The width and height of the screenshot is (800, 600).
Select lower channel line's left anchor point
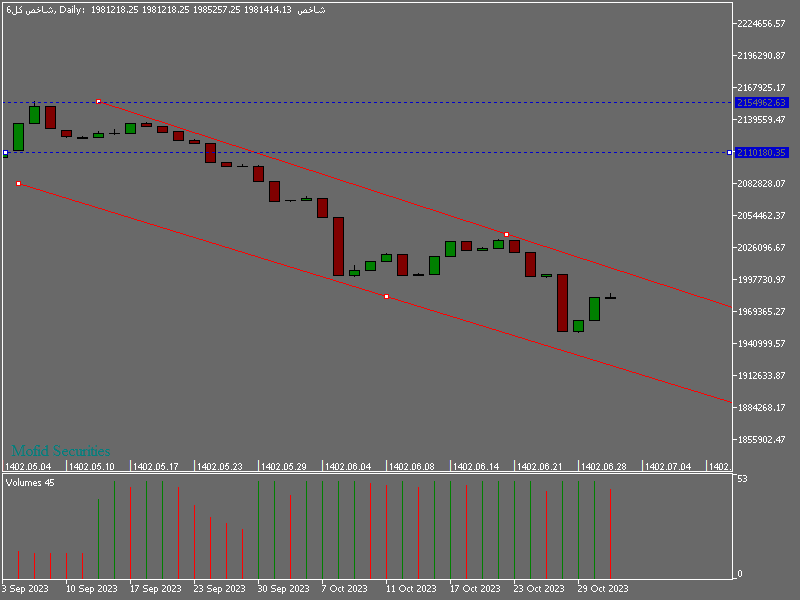pyautogui.click(x=19, y=183)
